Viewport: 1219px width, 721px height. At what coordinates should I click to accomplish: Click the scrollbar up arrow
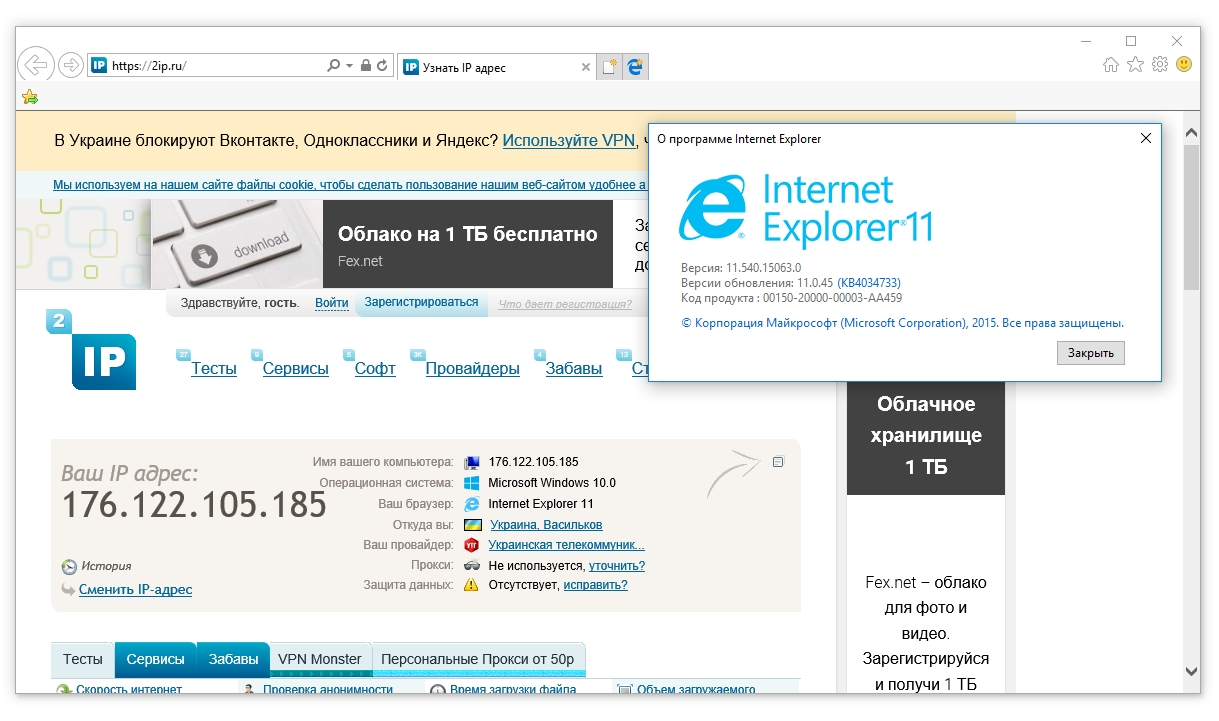pos(1191,132)
